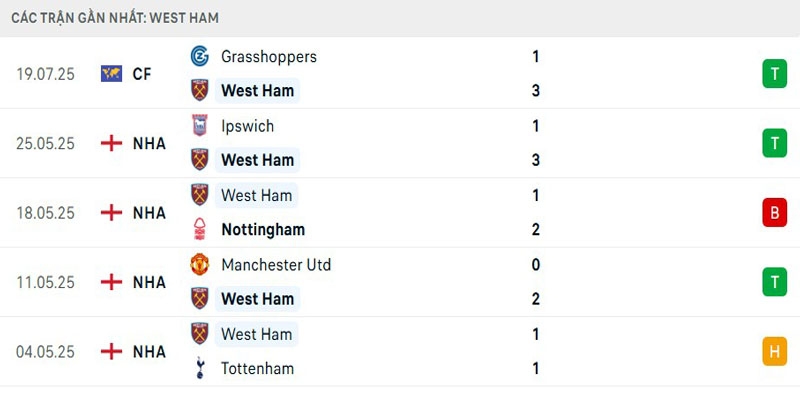Open the Nottingham team link
Viewport: 800px width, 400px height.
coord(262,229)
